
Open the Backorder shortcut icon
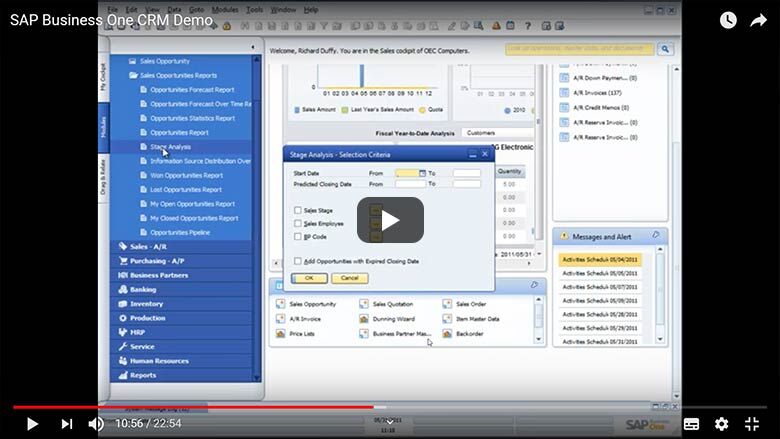tap(447, 334)
